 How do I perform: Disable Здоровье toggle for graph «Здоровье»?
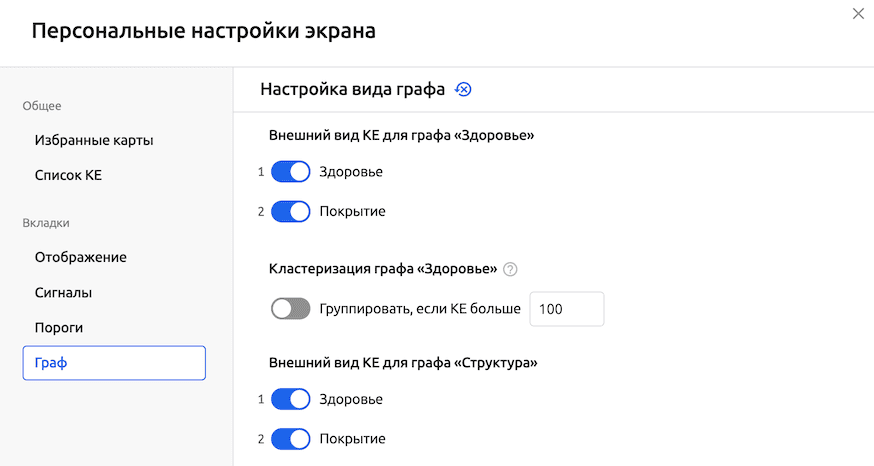click(291, 172)
